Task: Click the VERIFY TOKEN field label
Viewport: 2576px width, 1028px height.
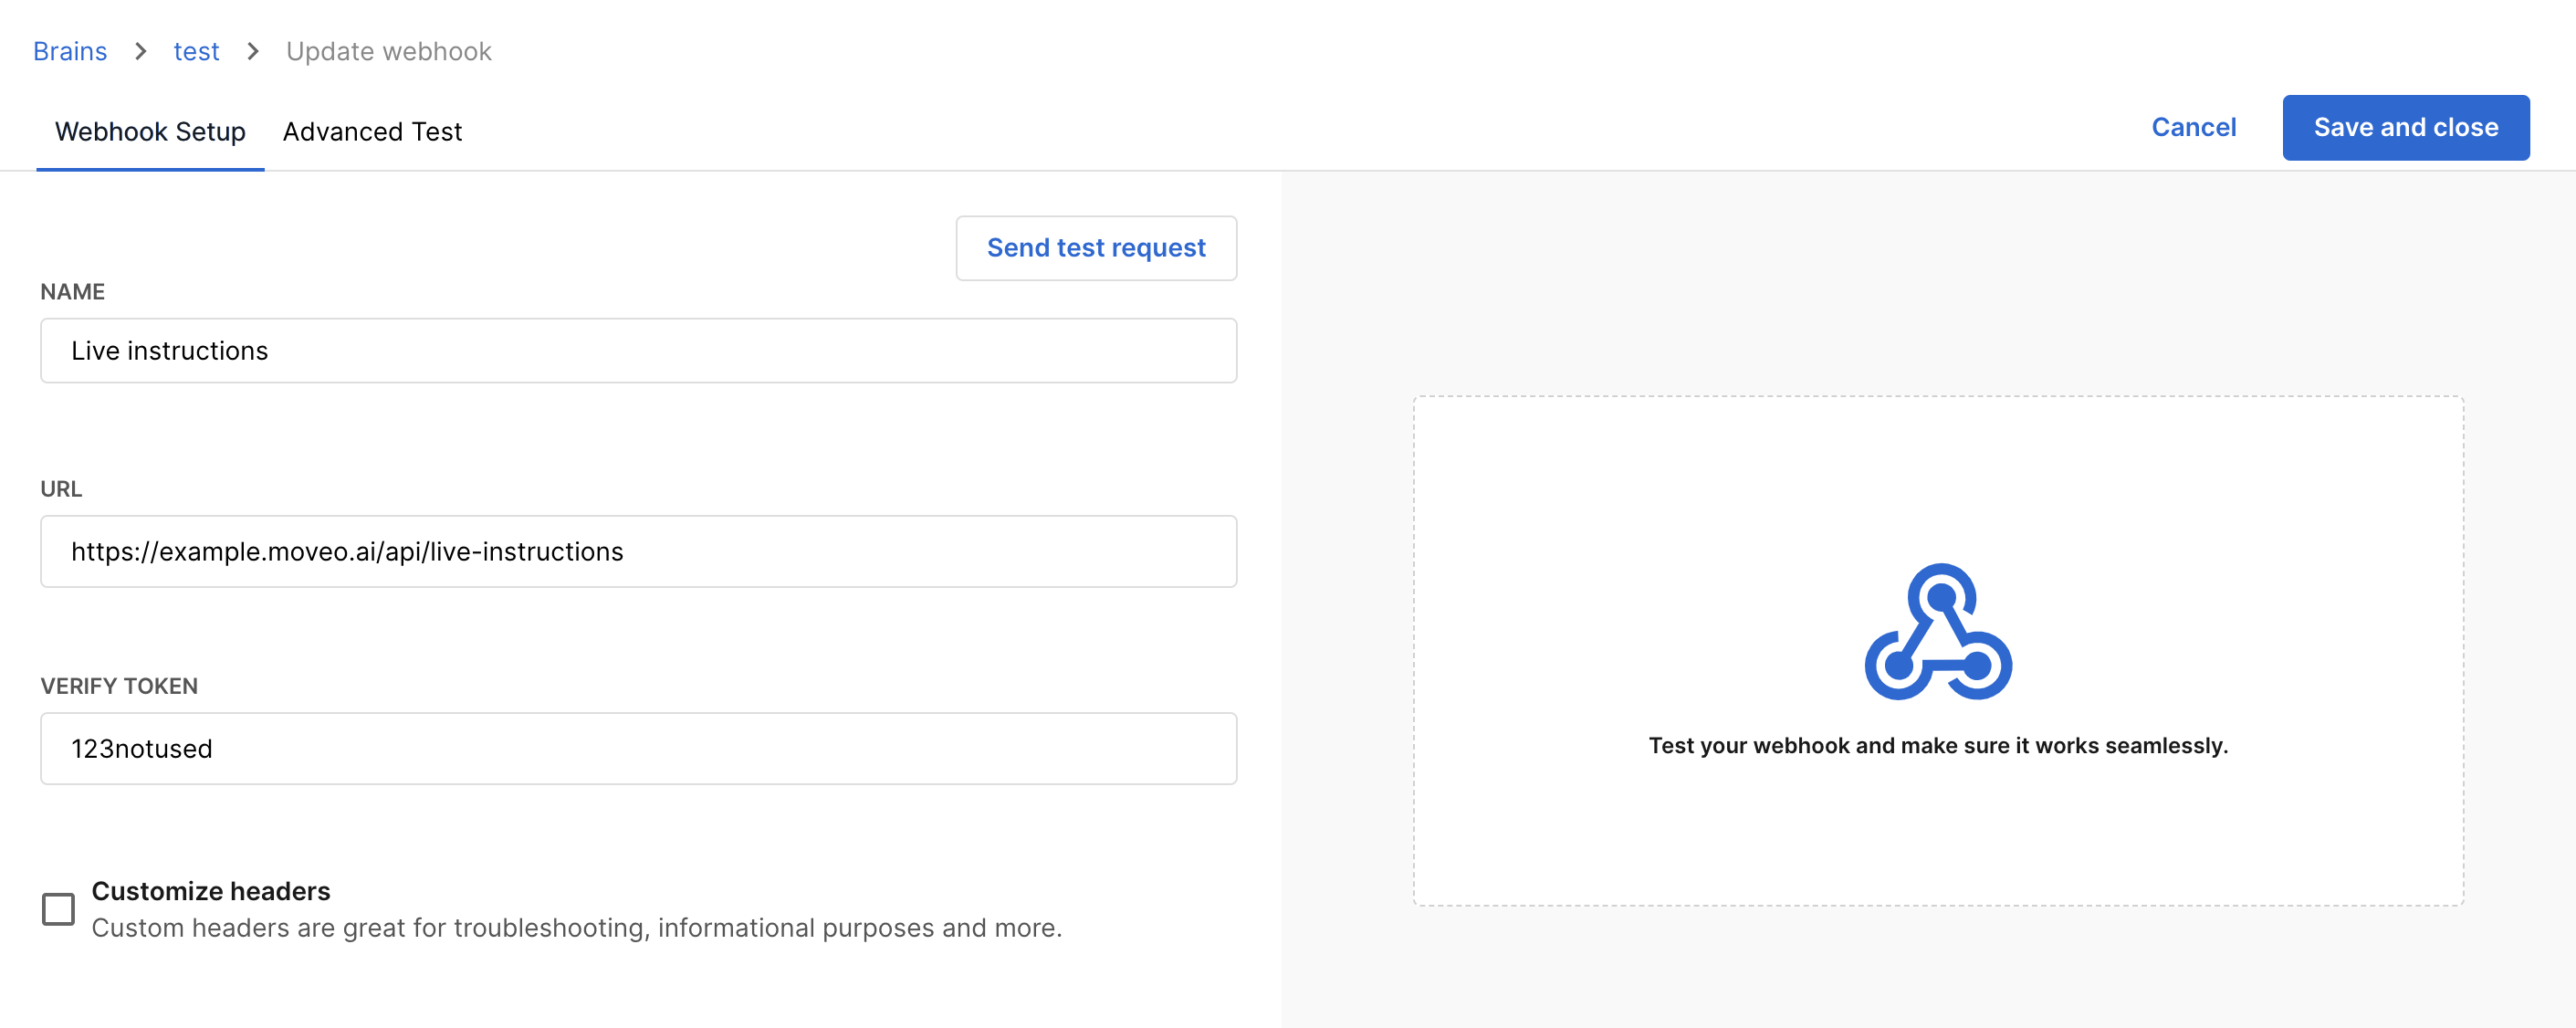Action: pyautogui.click(x=119, y=686)
